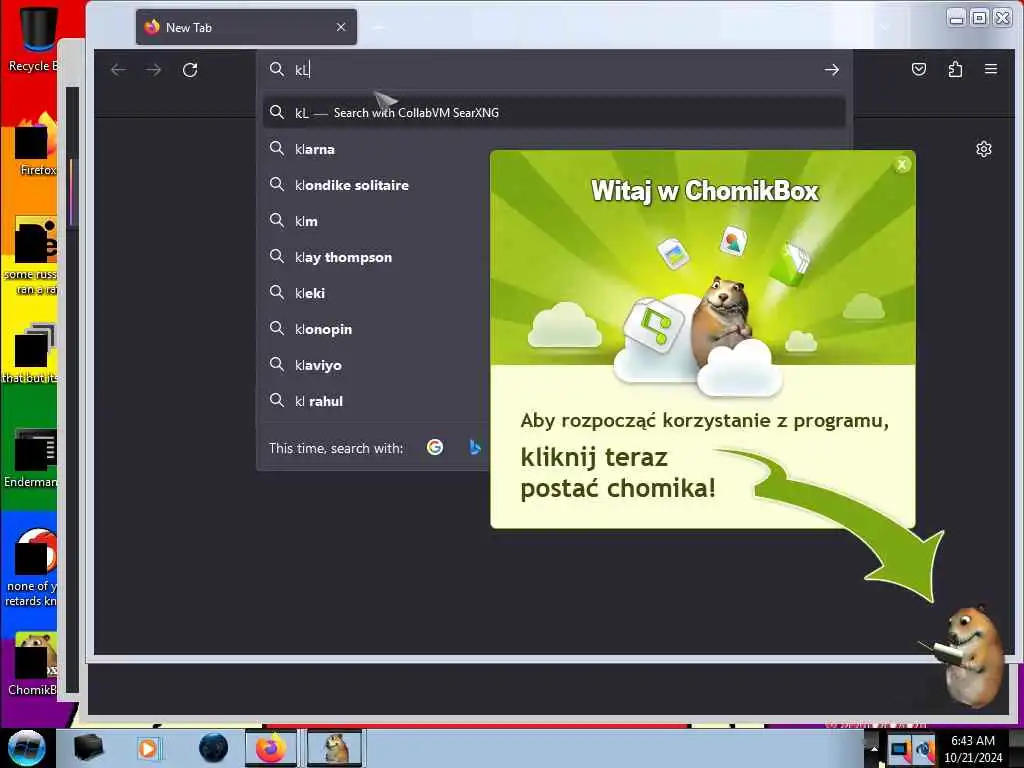Open the Firefox extensions icon
Image resolution: width=1024 pixels, height=768 pixels.
[955, 69]
